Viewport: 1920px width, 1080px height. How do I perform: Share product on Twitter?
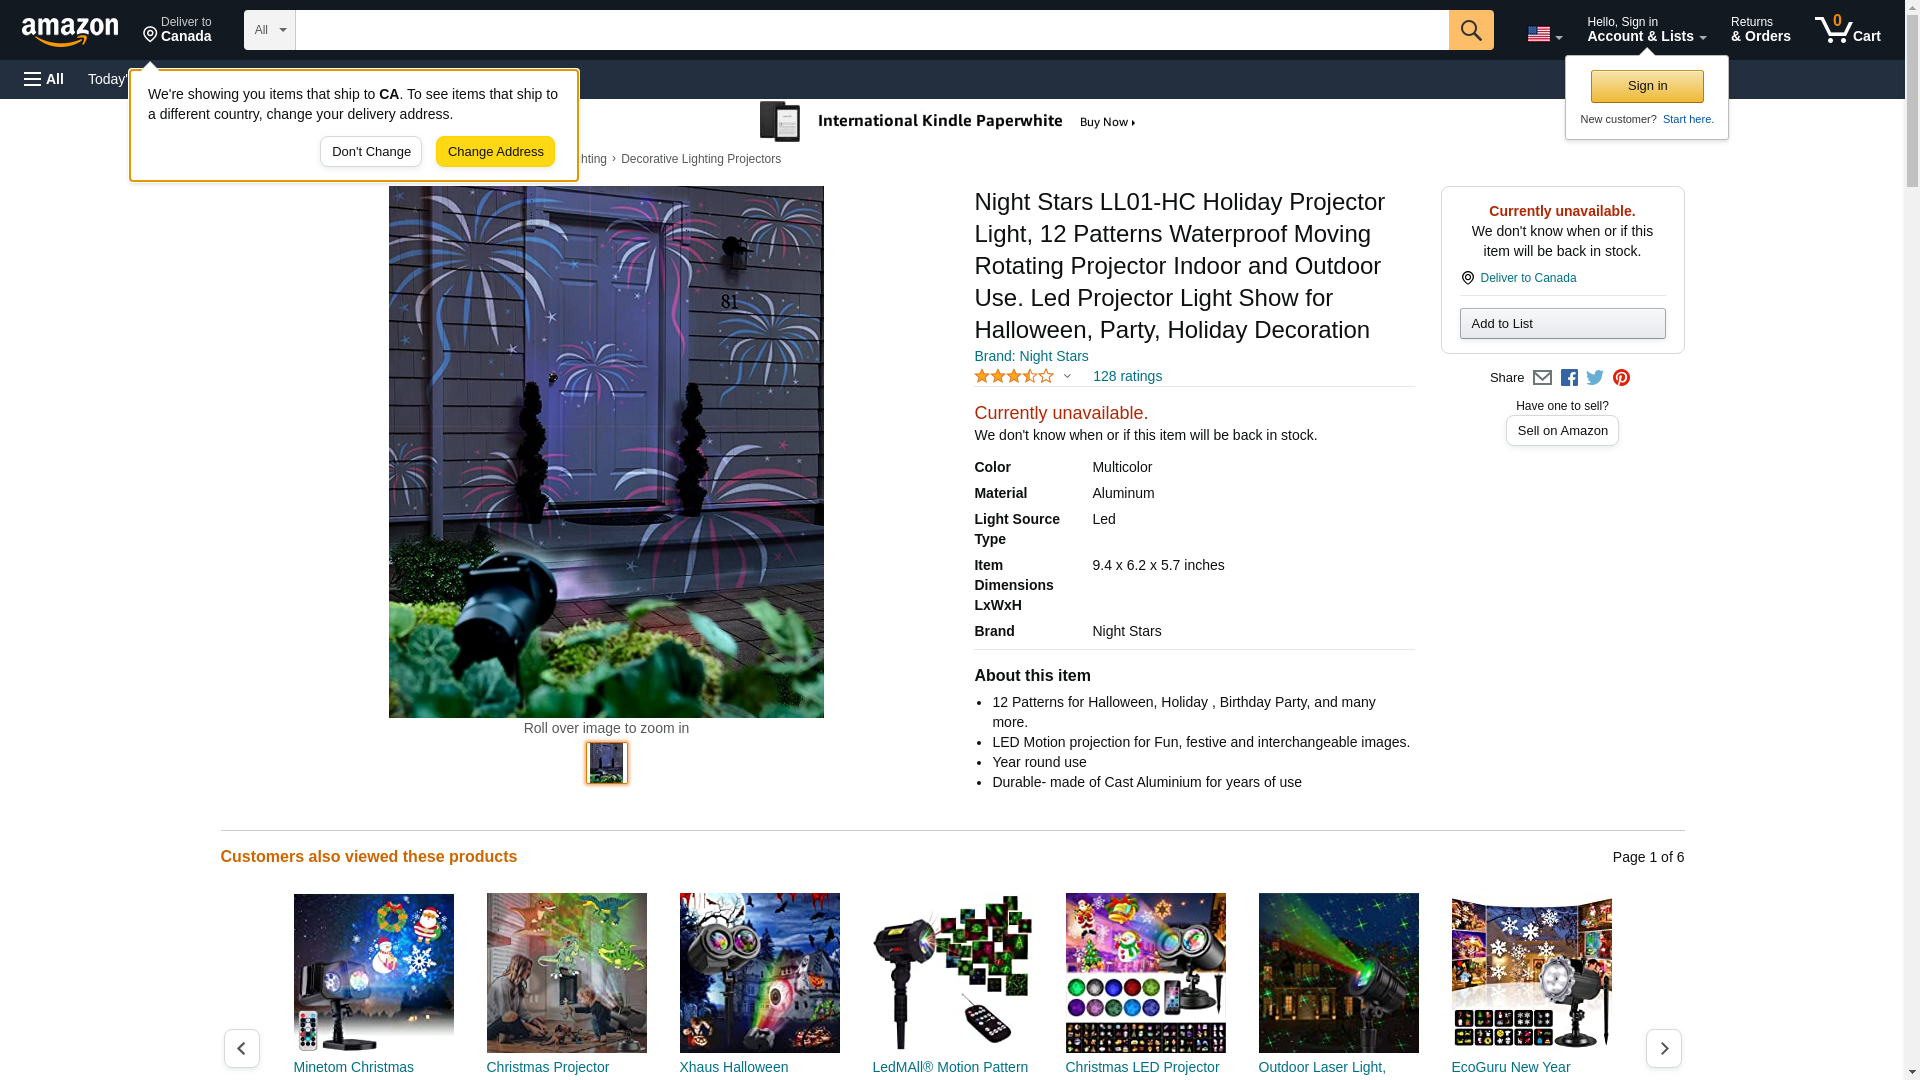(x=1595, y=378)
